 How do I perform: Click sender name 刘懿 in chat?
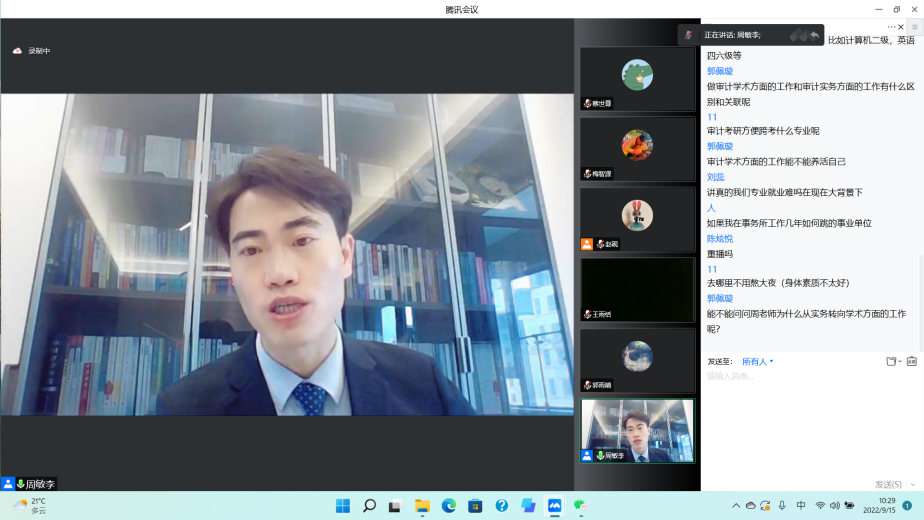pyautogui.click(x=715, y=177)
